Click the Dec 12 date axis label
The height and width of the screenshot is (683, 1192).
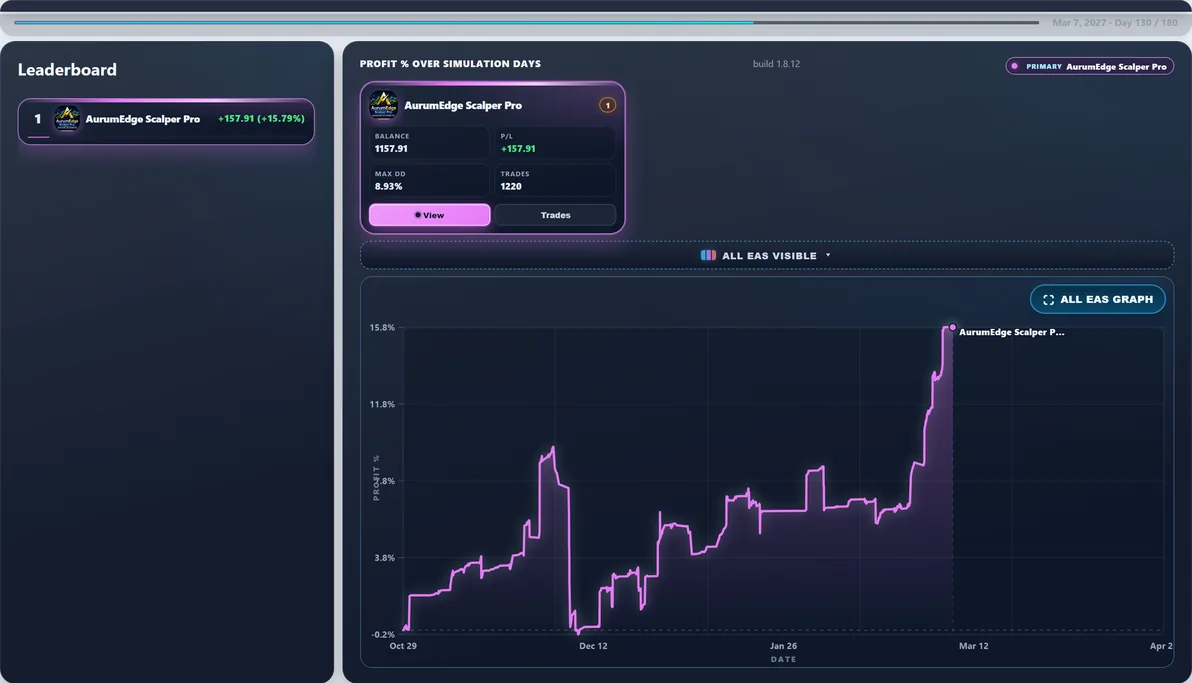point(593,646)
